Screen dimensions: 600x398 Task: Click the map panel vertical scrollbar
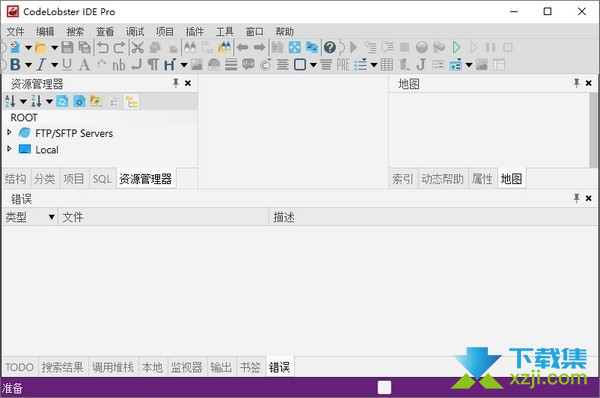tap(593, 130)
